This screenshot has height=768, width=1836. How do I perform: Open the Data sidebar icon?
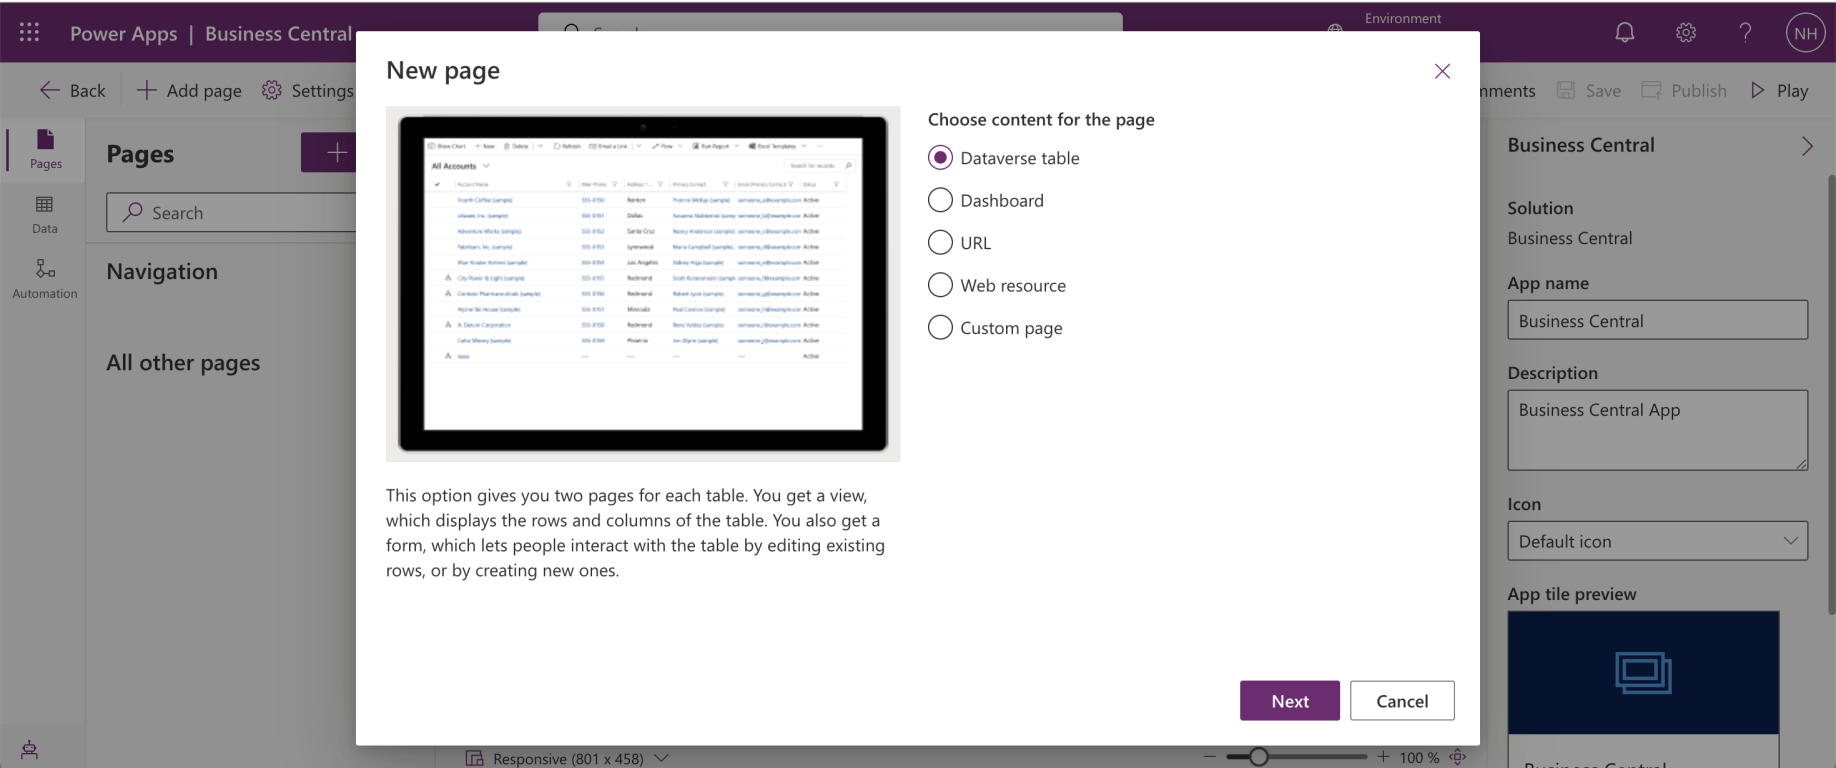[x=45, y=214]
